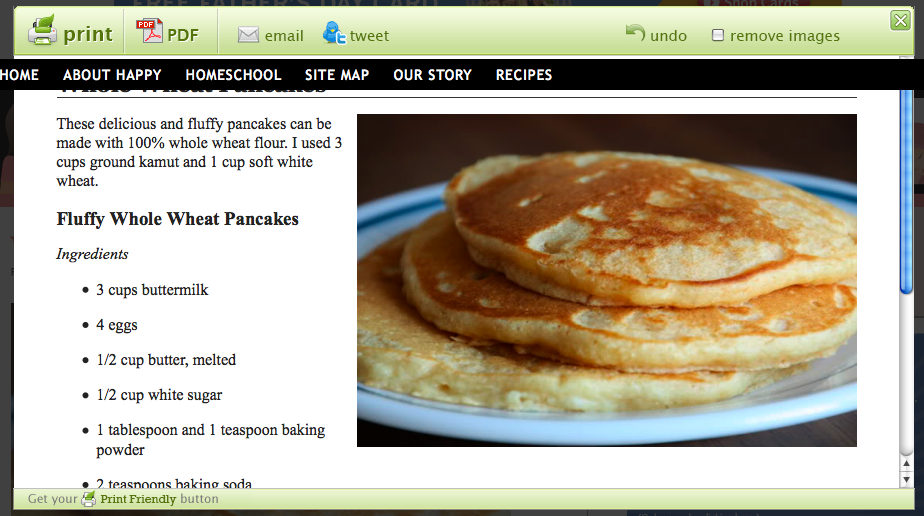
Task: Select OUR STORY in navigation bar
Action: pyautogui.click(x=433, y=75)
